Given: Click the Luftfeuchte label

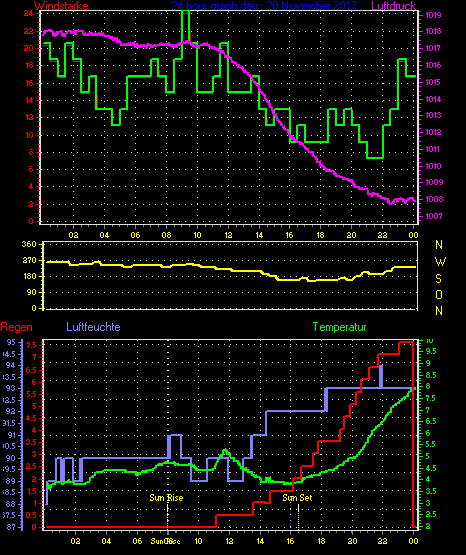Looking at the screenshot, I should click(93, 327).
